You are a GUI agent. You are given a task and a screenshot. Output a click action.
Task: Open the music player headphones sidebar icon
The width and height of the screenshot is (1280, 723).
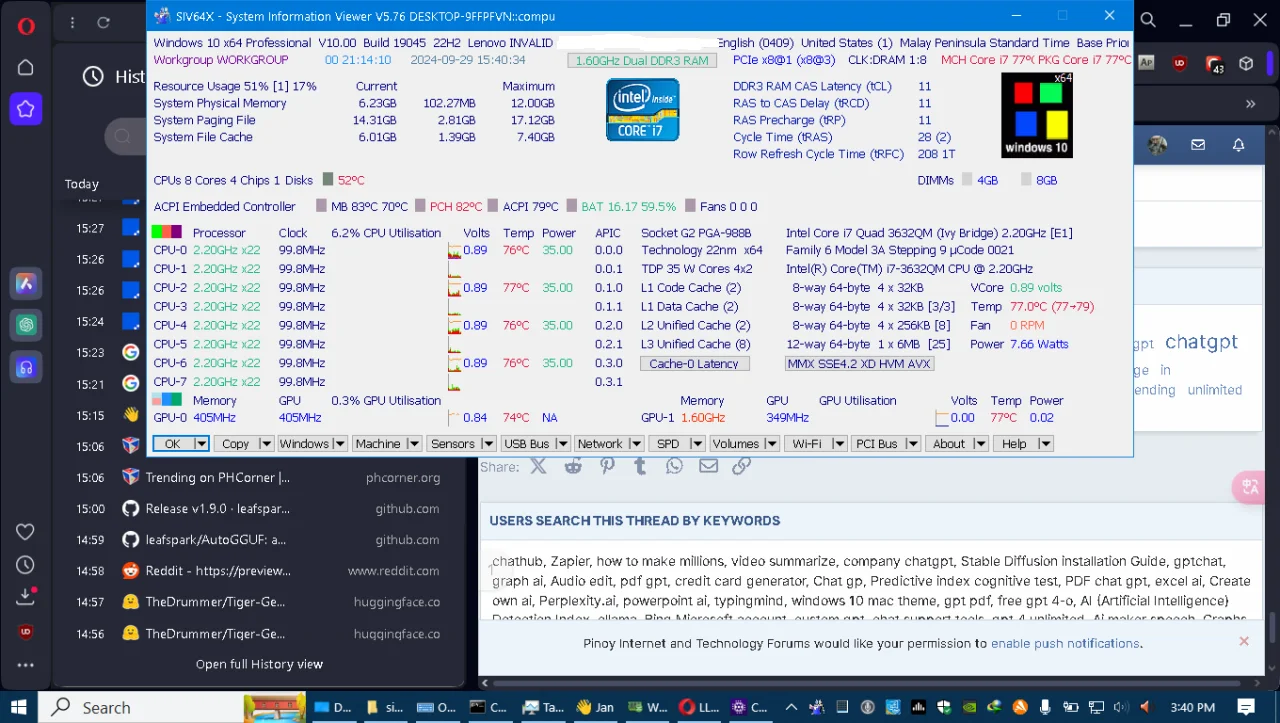click(x=26, y=367)
